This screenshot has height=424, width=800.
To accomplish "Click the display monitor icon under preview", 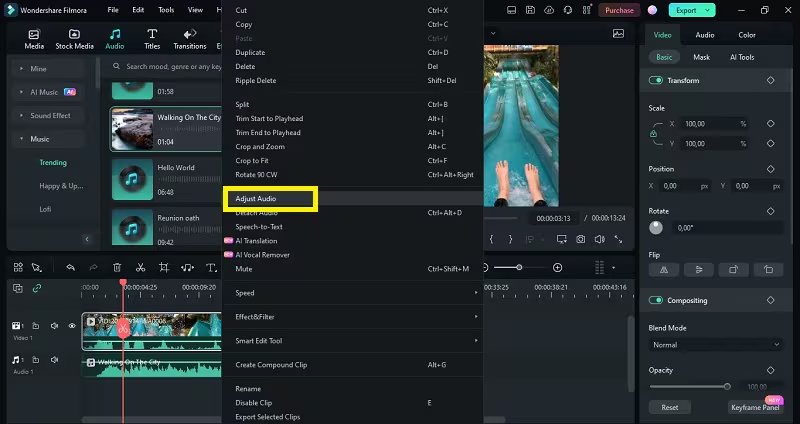I will pos(562,239).
